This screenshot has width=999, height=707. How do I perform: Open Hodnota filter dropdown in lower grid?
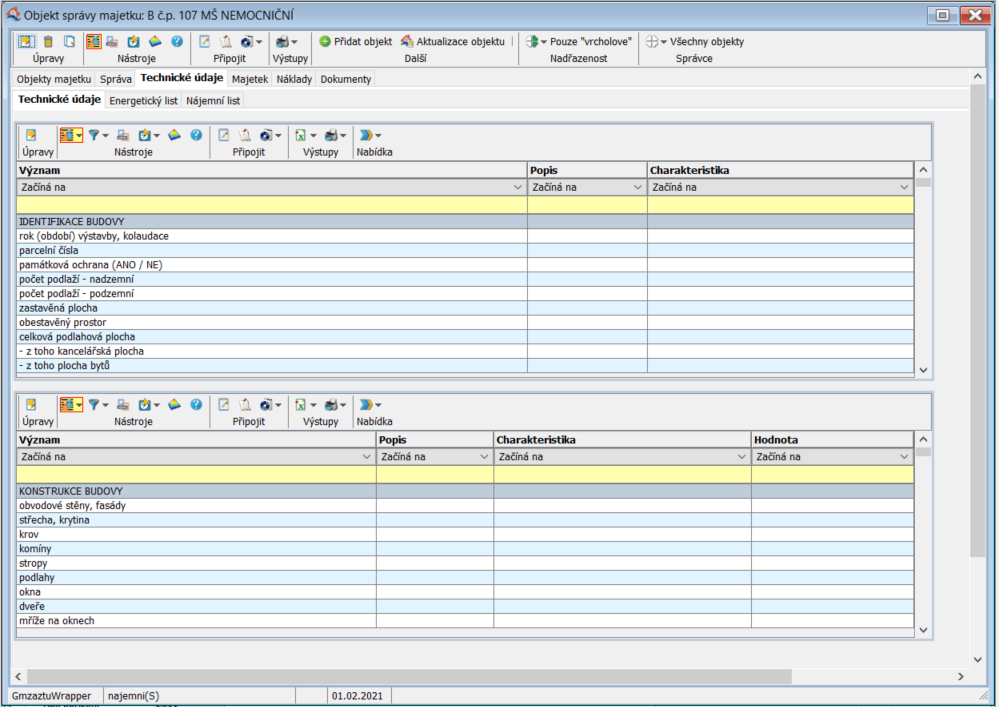pyautogui.click(x=904, y=457)
